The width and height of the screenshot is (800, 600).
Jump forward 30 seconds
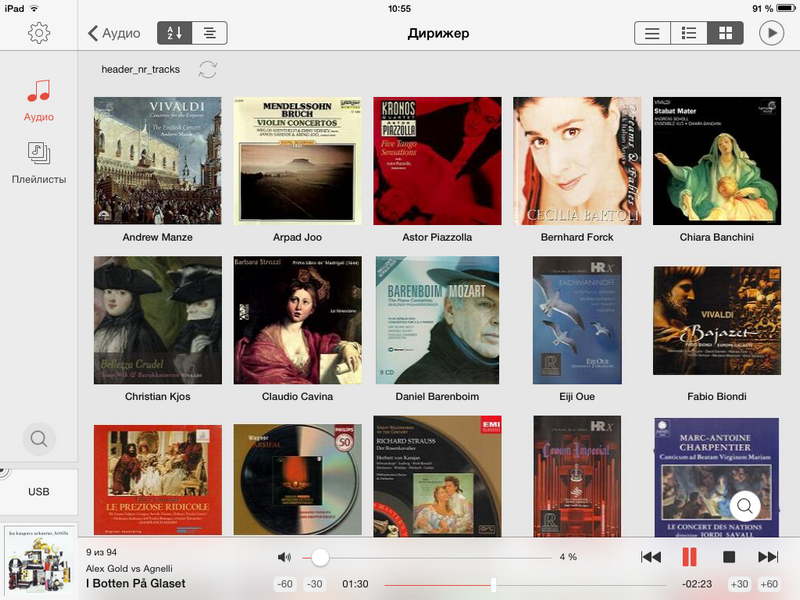click(739, 585)
